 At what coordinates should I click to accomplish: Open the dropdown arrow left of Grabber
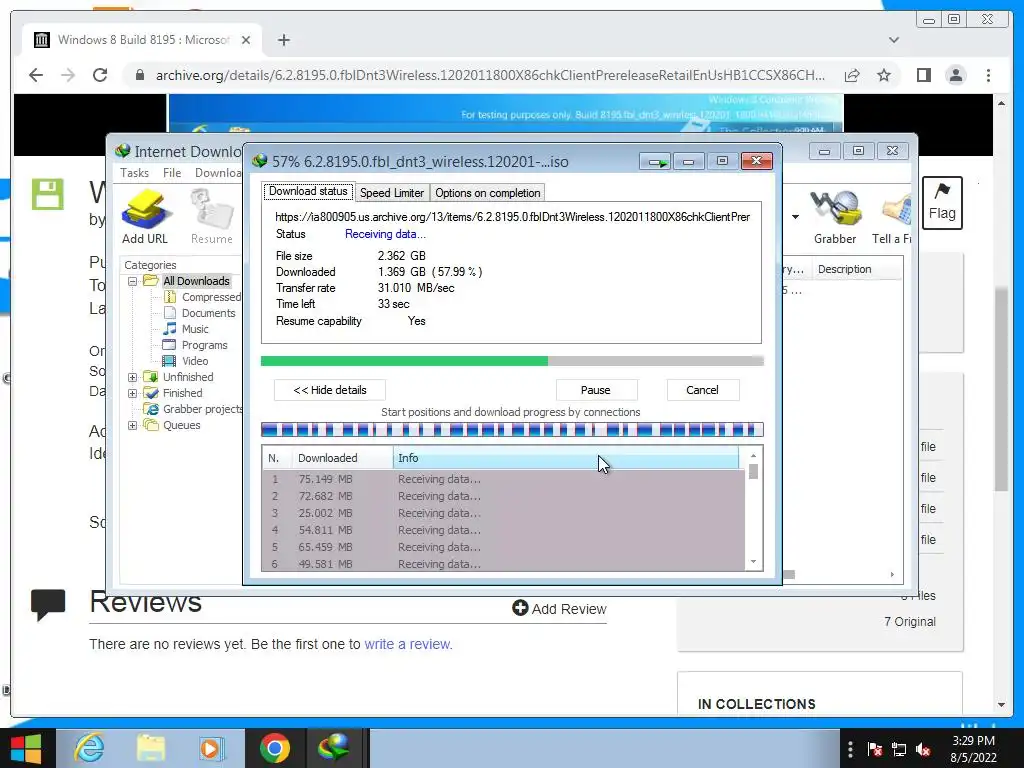click(795, 216)
